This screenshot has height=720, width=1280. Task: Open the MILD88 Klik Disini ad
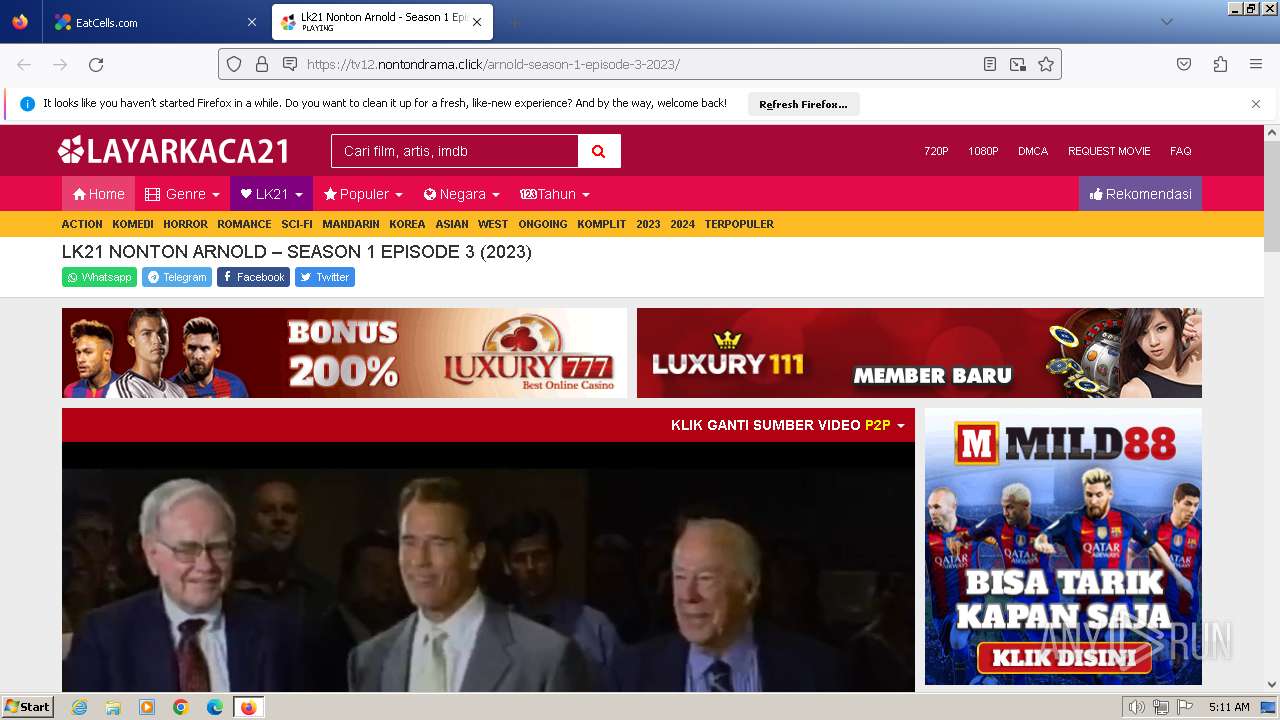click(x=1063, y=546)
